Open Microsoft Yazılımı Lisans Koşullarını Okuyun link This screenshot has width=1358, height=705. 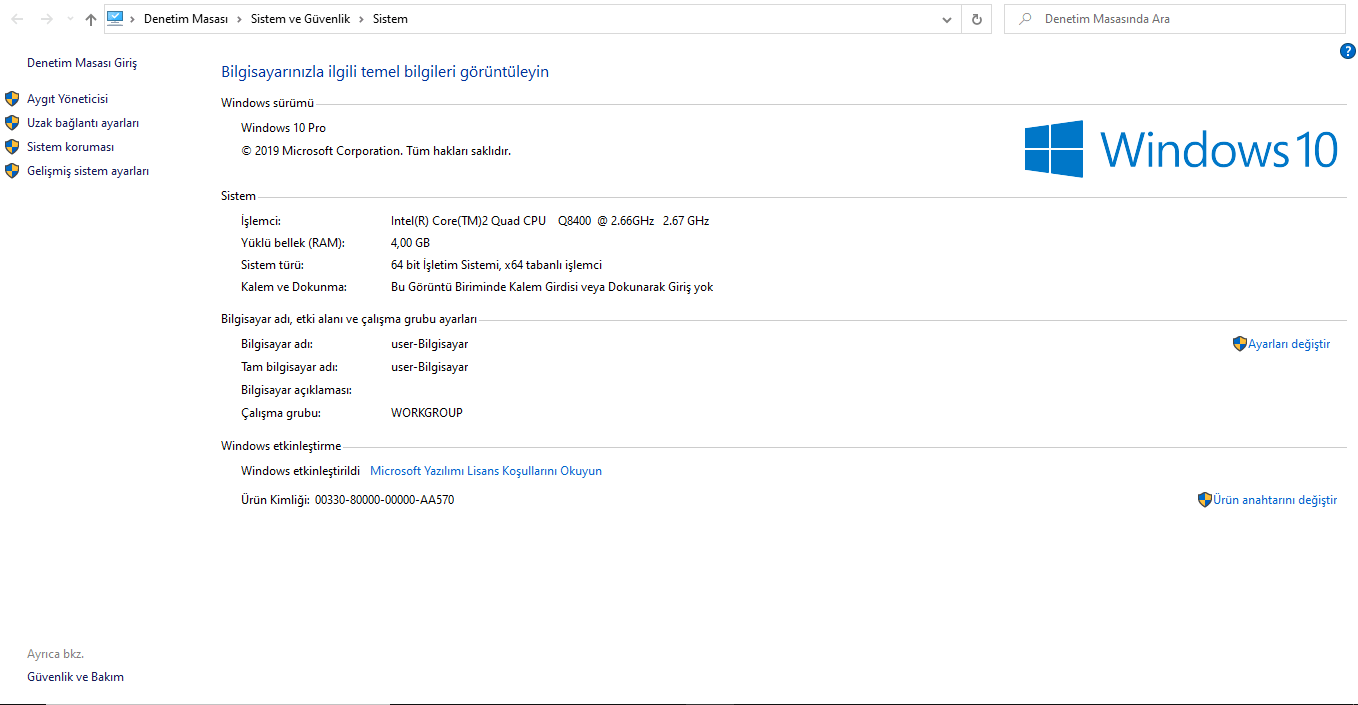pos(486,471)
